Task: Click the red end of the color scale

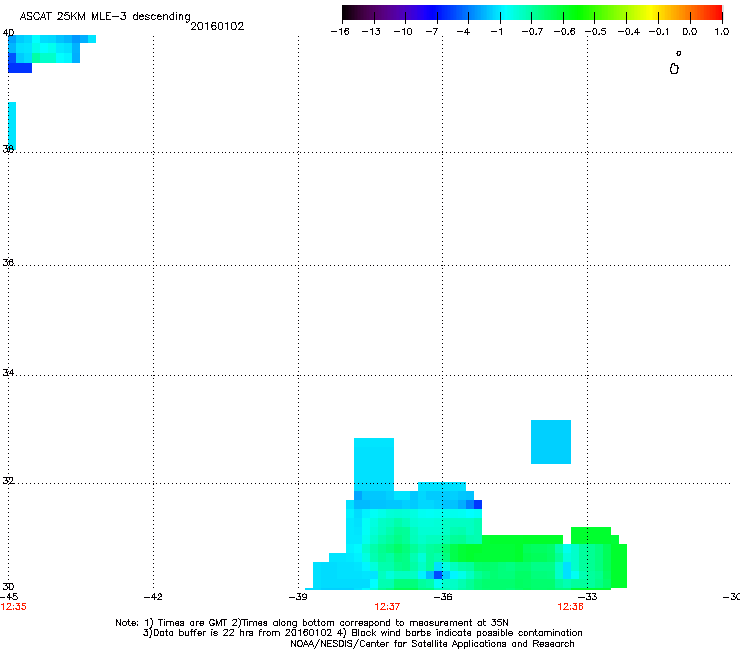Action: pos(715,12)
